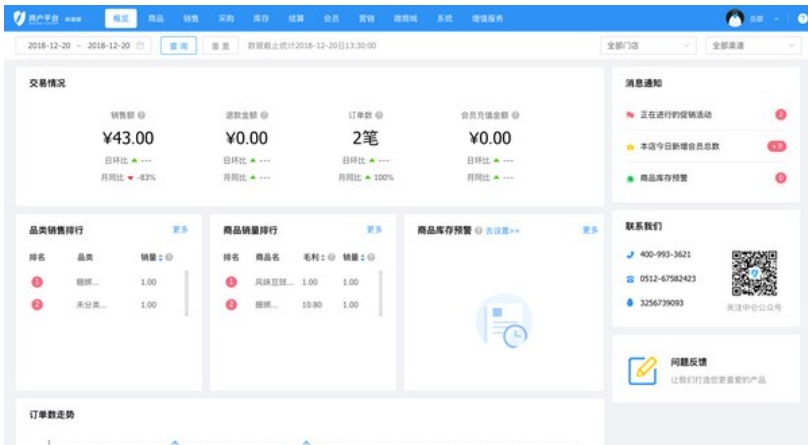The image size is (808, 445).
Task: Show info tooltip beside 订单数
Action: 379,115
